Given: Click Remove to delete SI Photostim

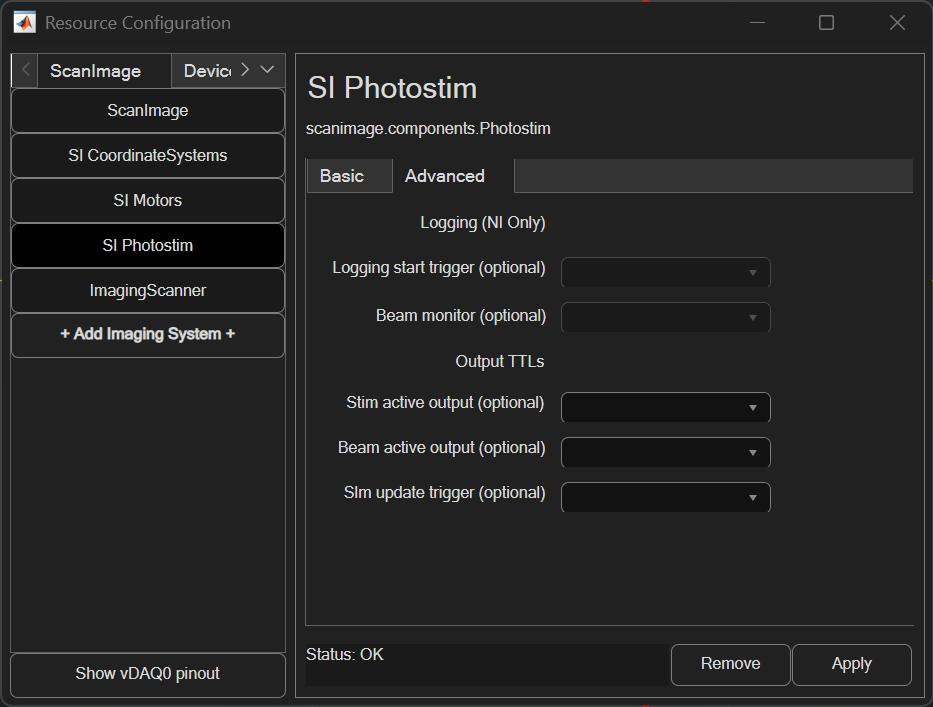Looking at the screenshot, I should [730, 664].
